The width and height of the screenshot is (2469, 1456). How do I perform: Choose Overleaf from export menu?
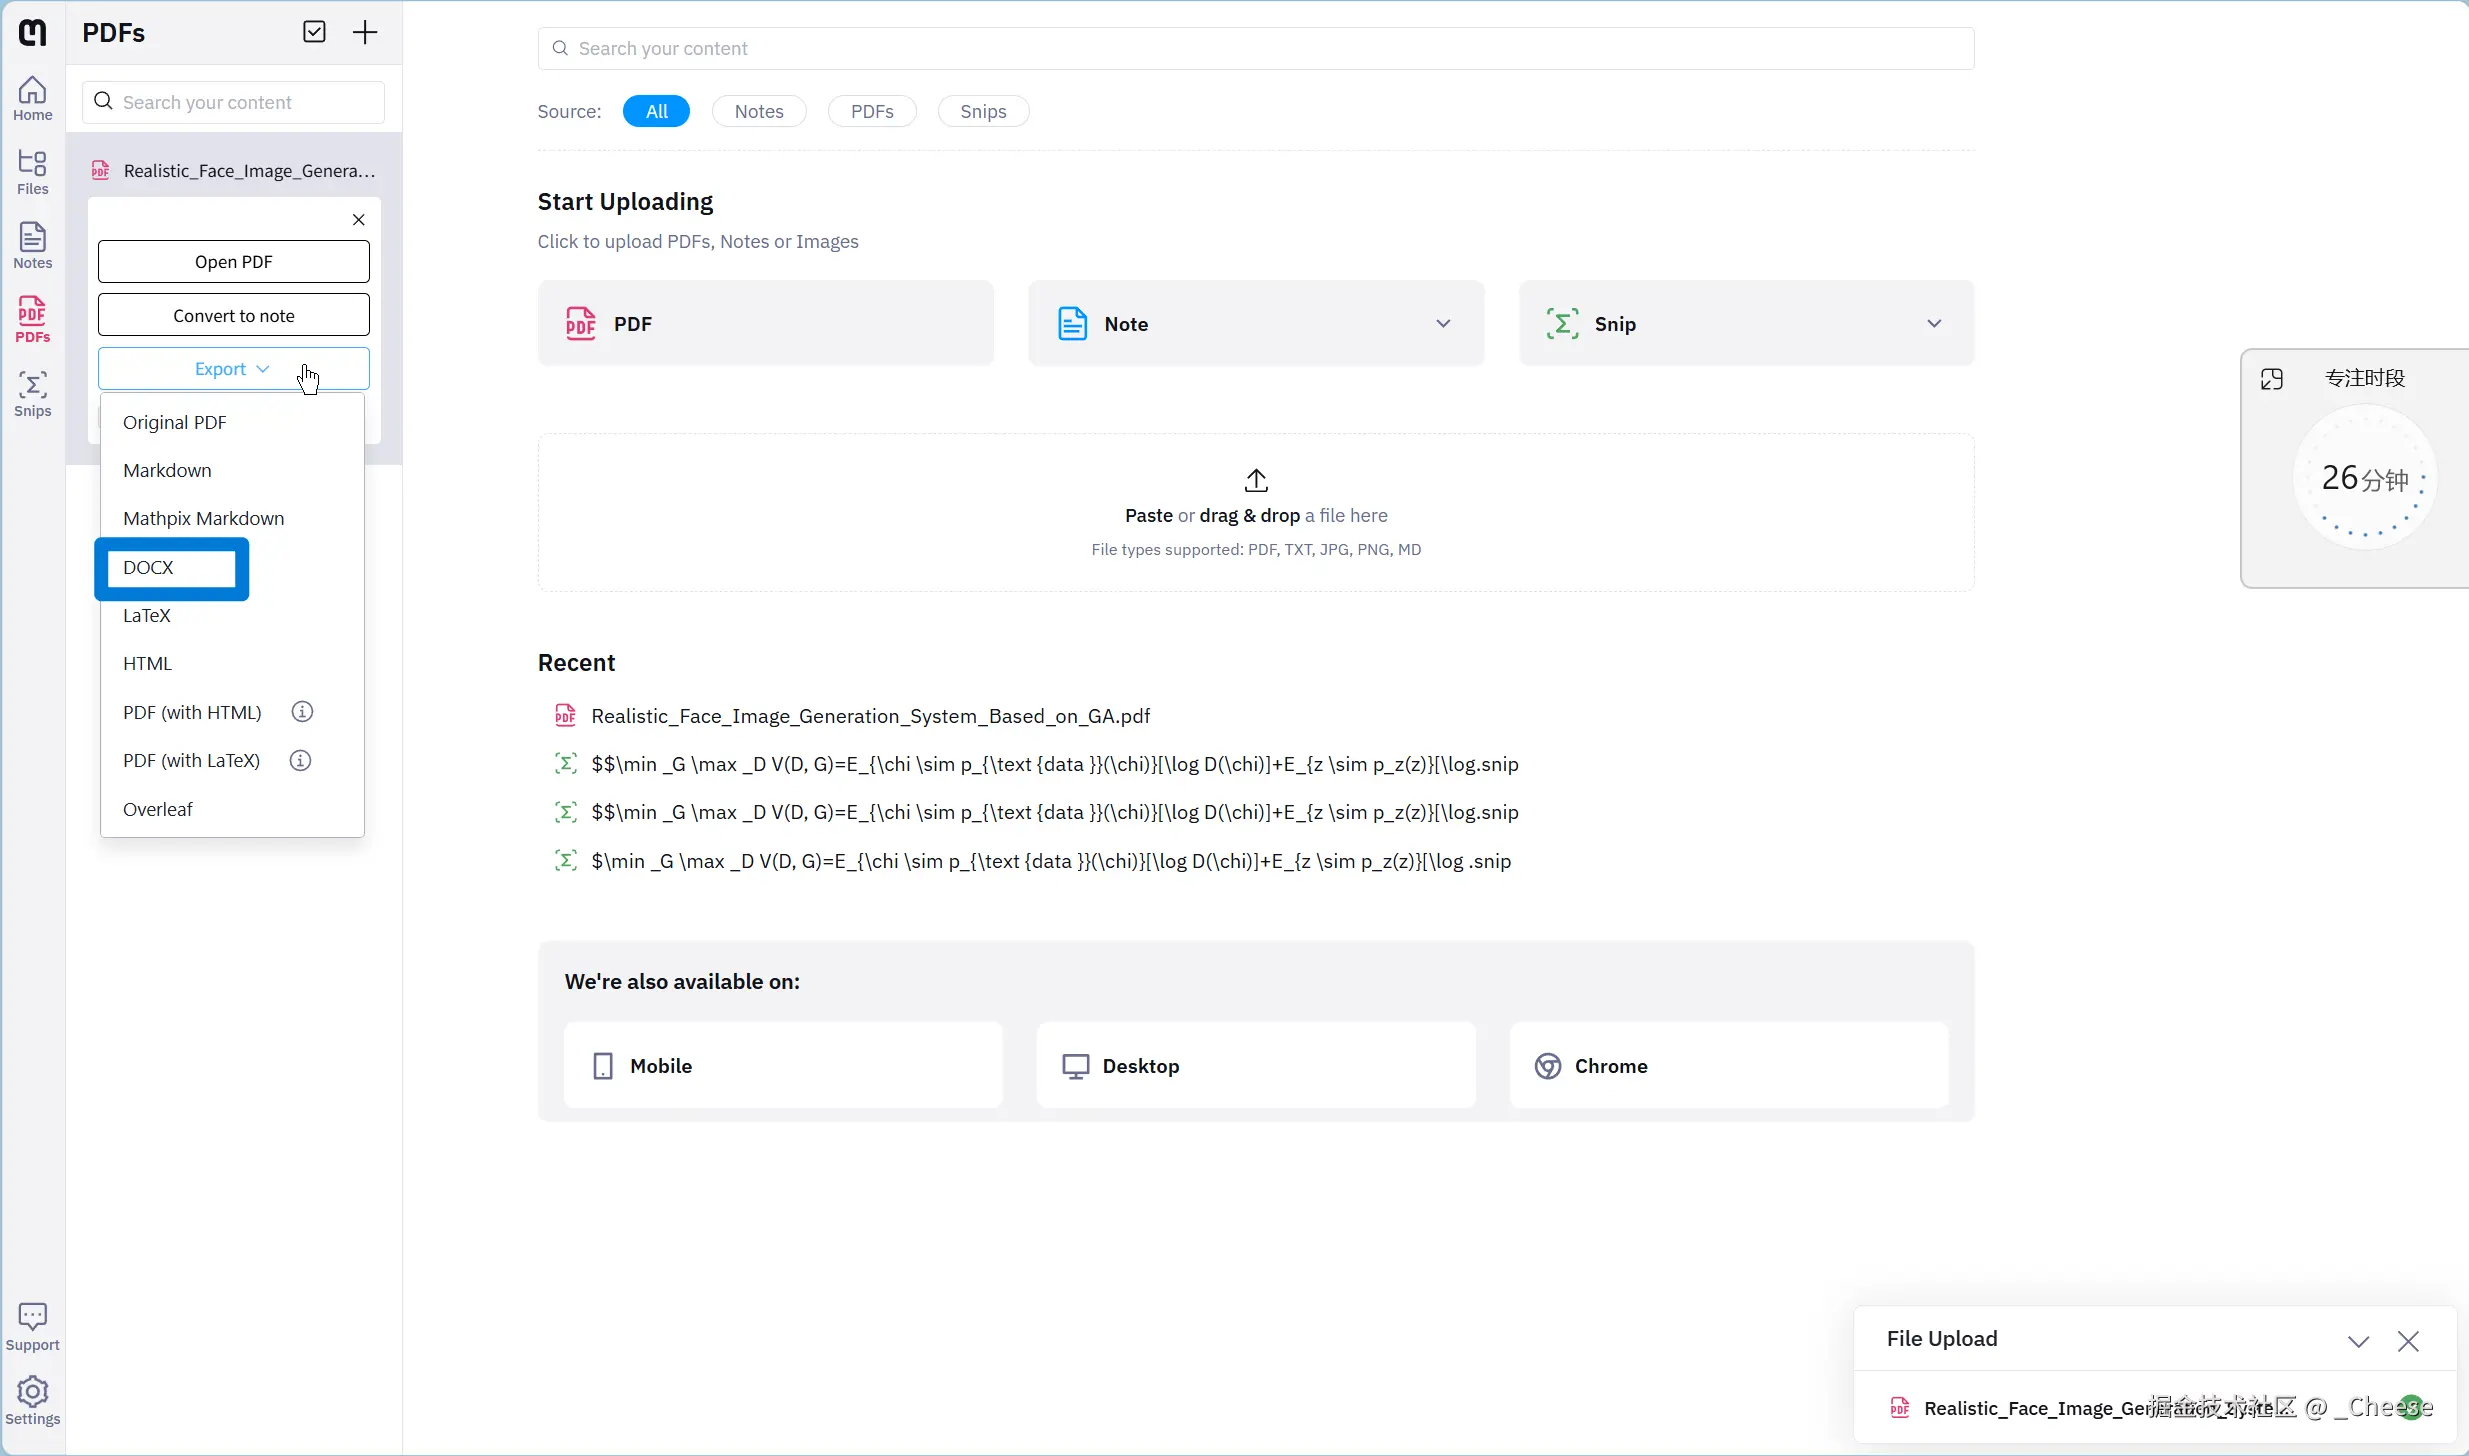(x=158, y=809)
